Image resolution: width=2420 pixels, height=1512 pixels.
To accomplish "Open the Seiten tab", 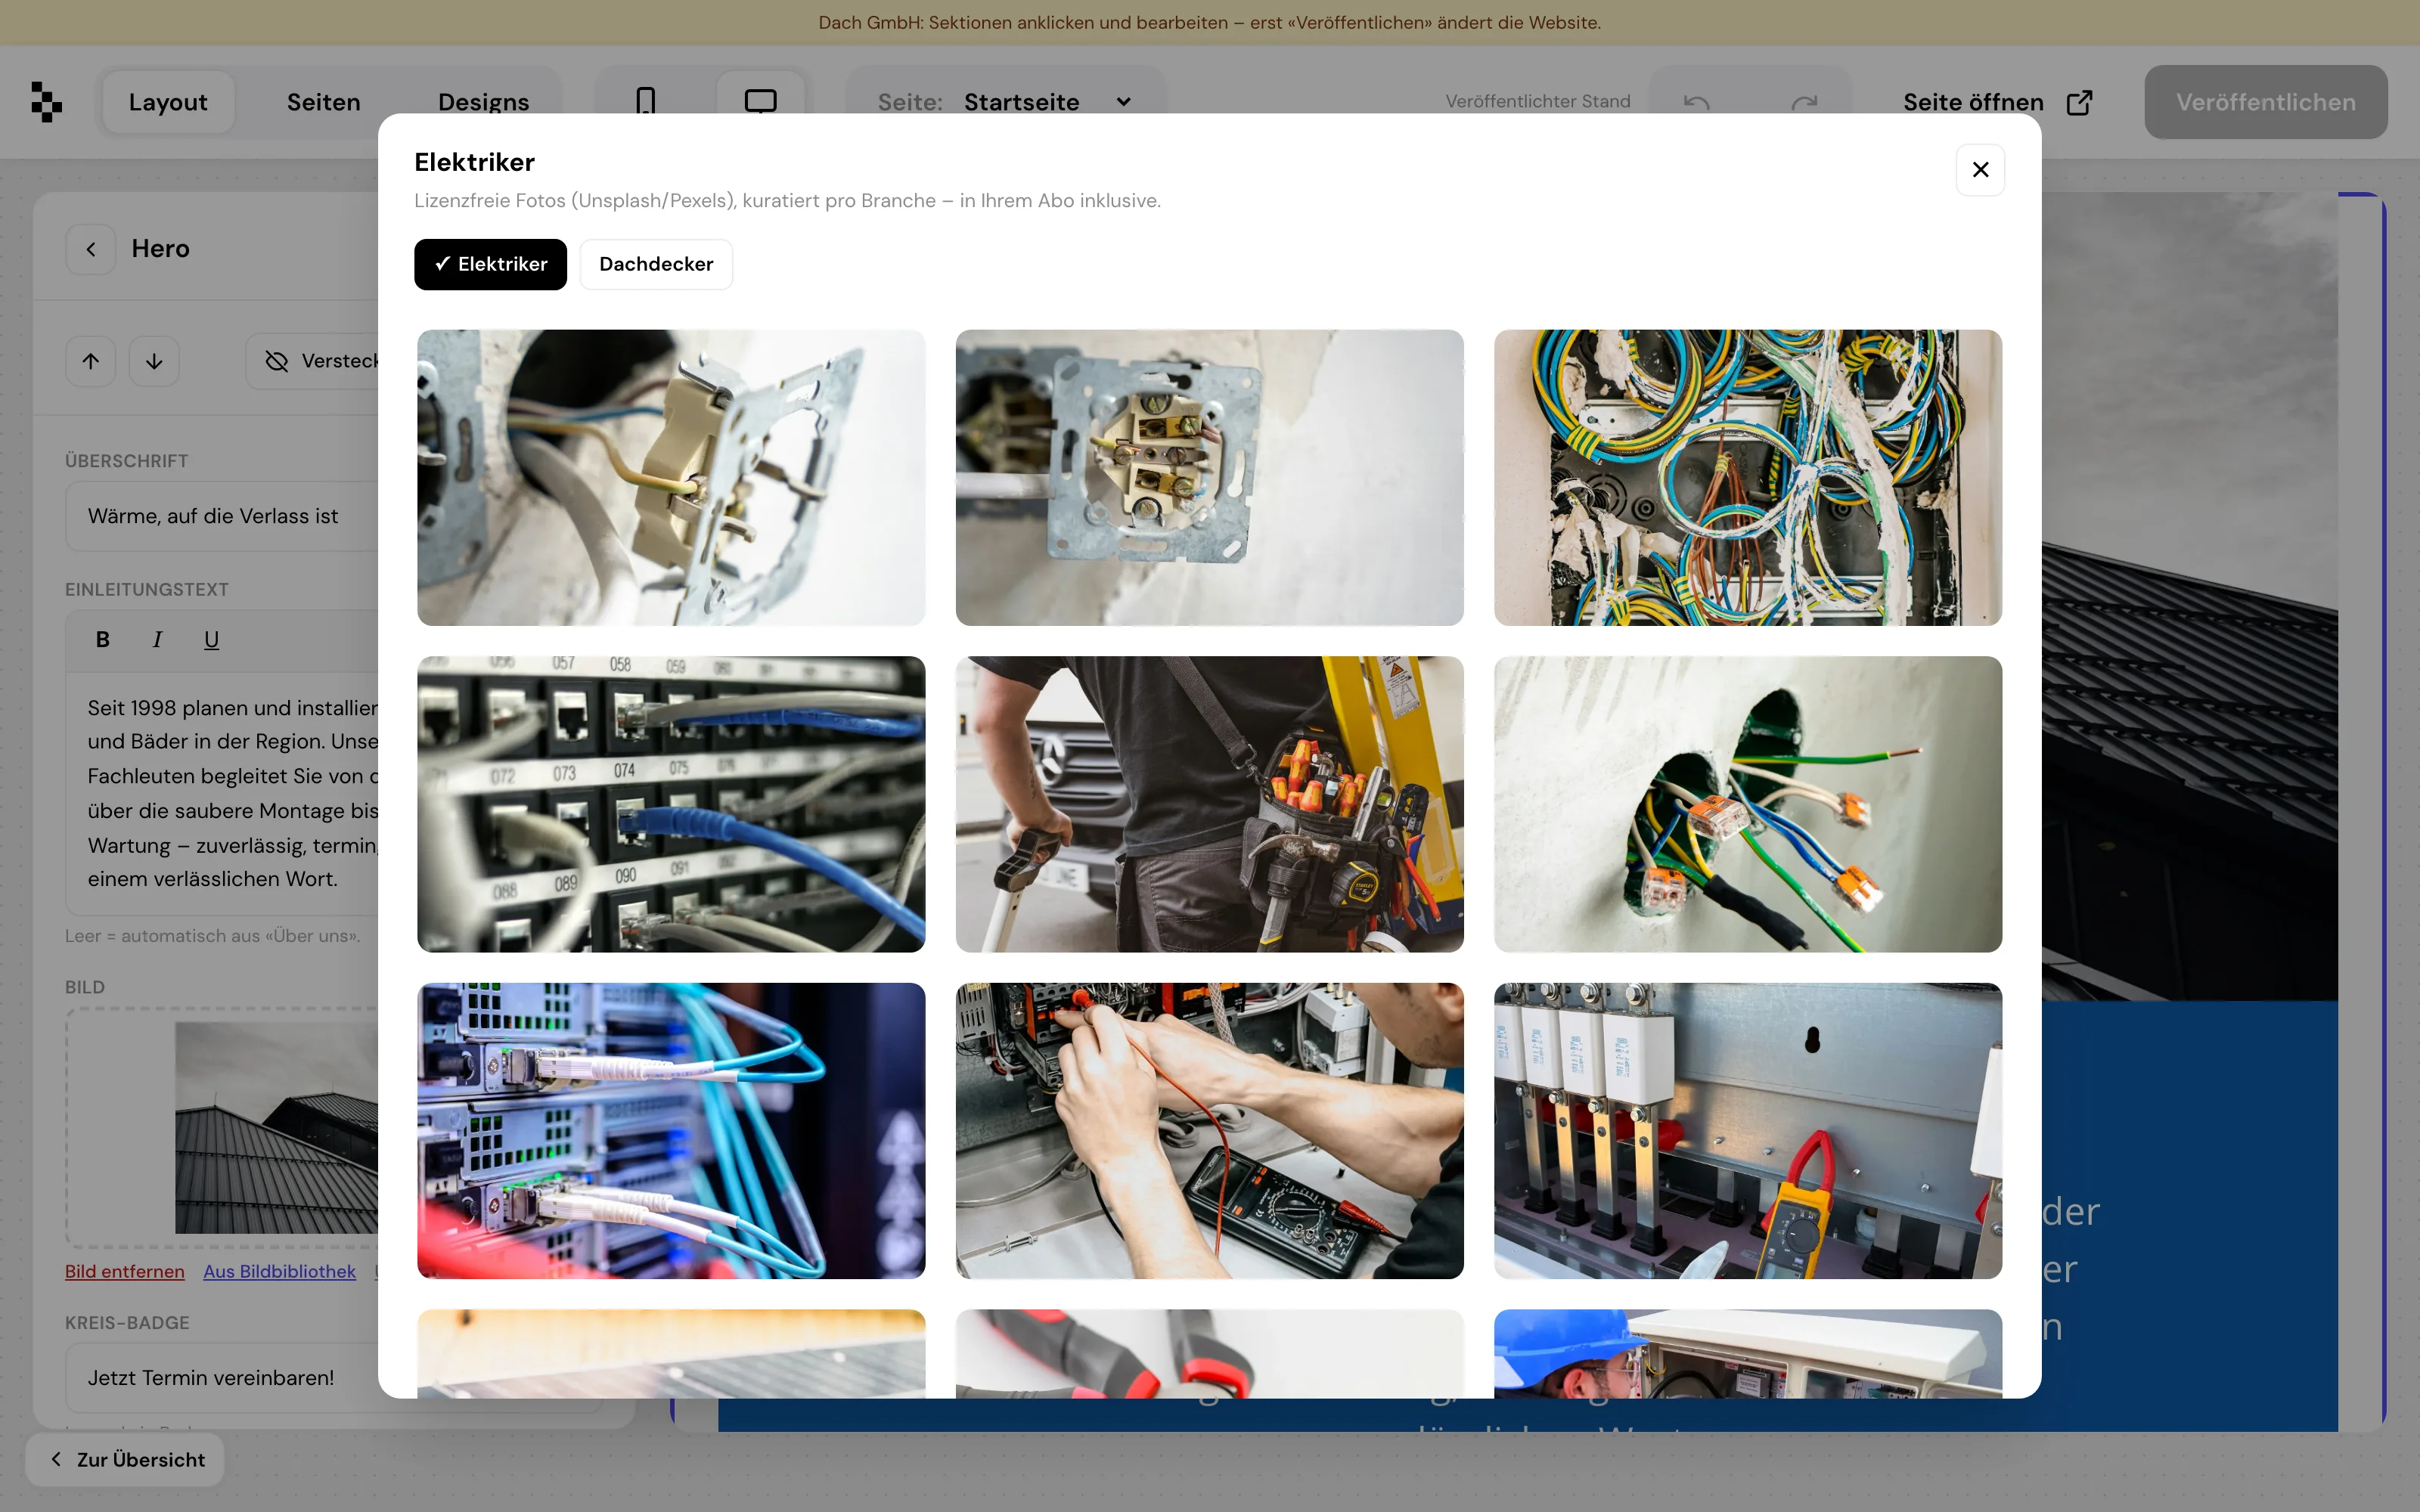I will point(324,102).
